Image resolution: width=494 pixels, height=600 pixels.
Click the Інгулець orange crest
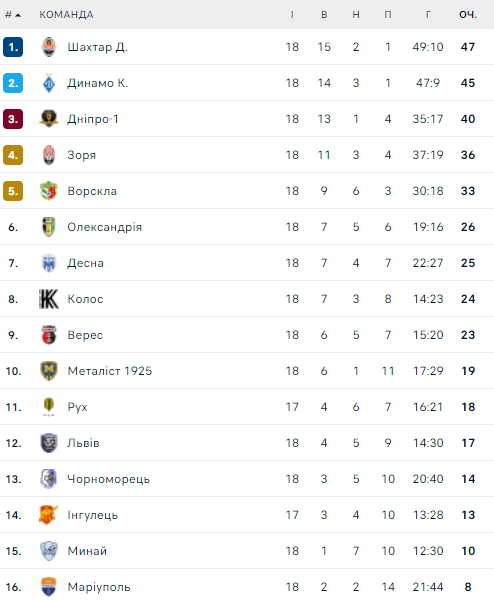point(49,515)
